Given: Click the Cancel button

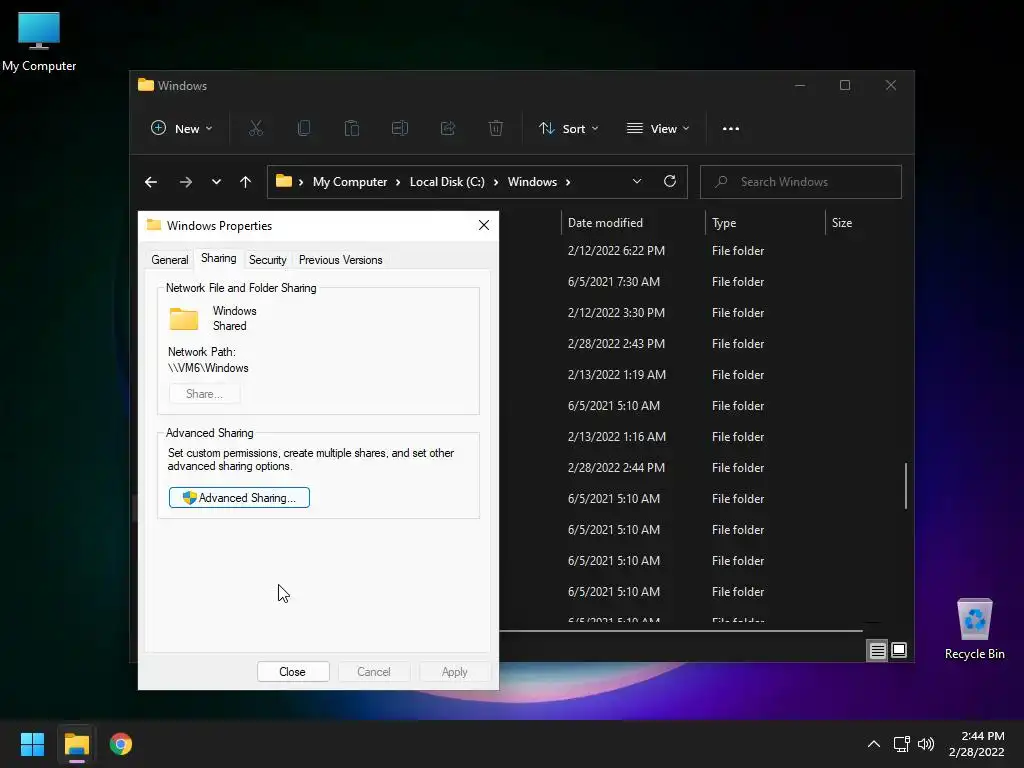Looking at the screenshot, I should click(x=374, y=672).
